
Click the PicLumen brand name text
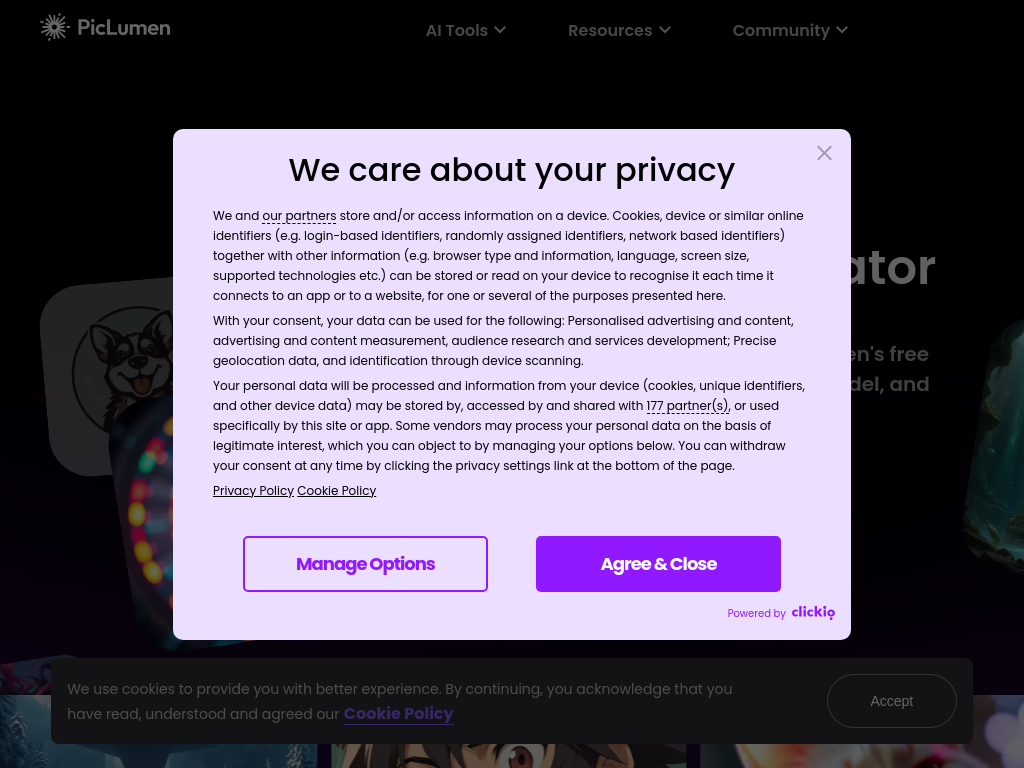click(x=124, y=28)
